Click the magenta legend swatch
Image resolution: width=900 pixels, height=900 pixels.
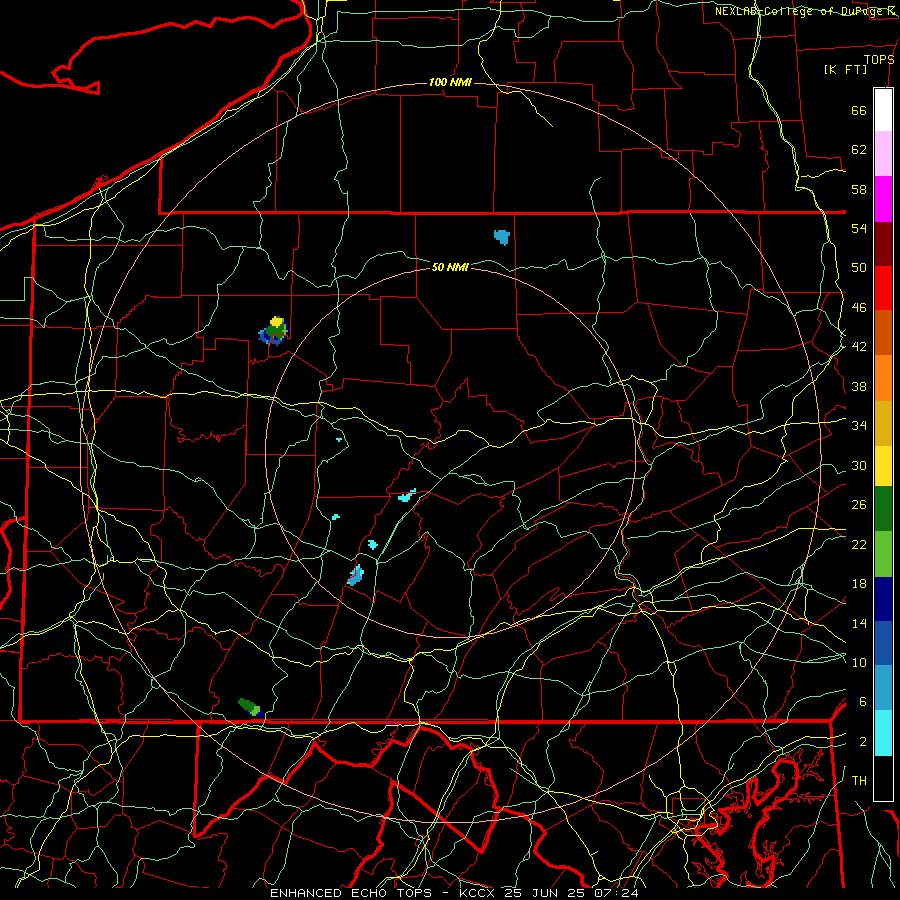(x=883, y=199)
